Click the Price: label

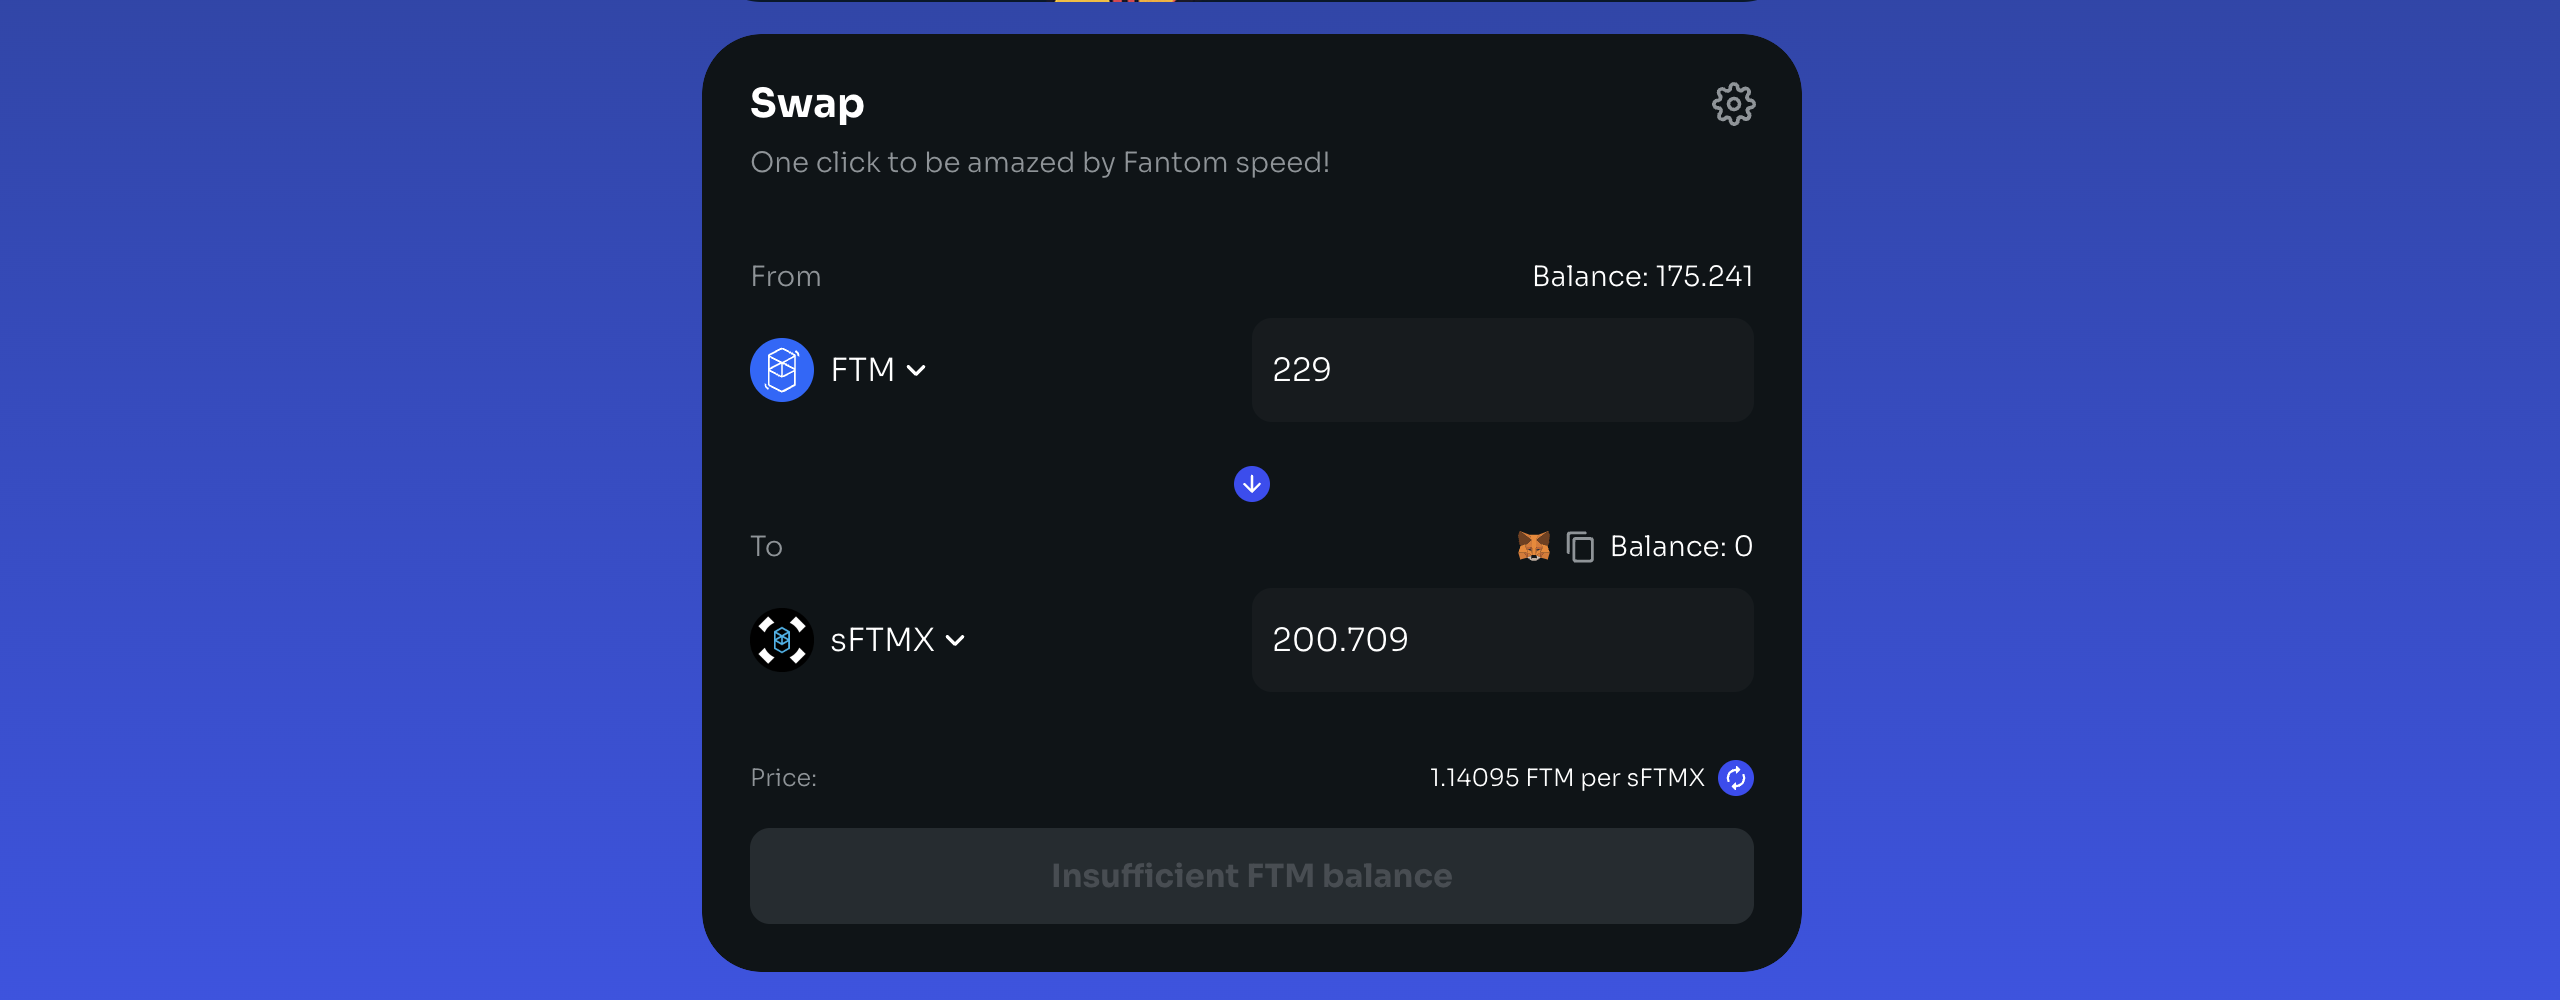coord(783,778)
